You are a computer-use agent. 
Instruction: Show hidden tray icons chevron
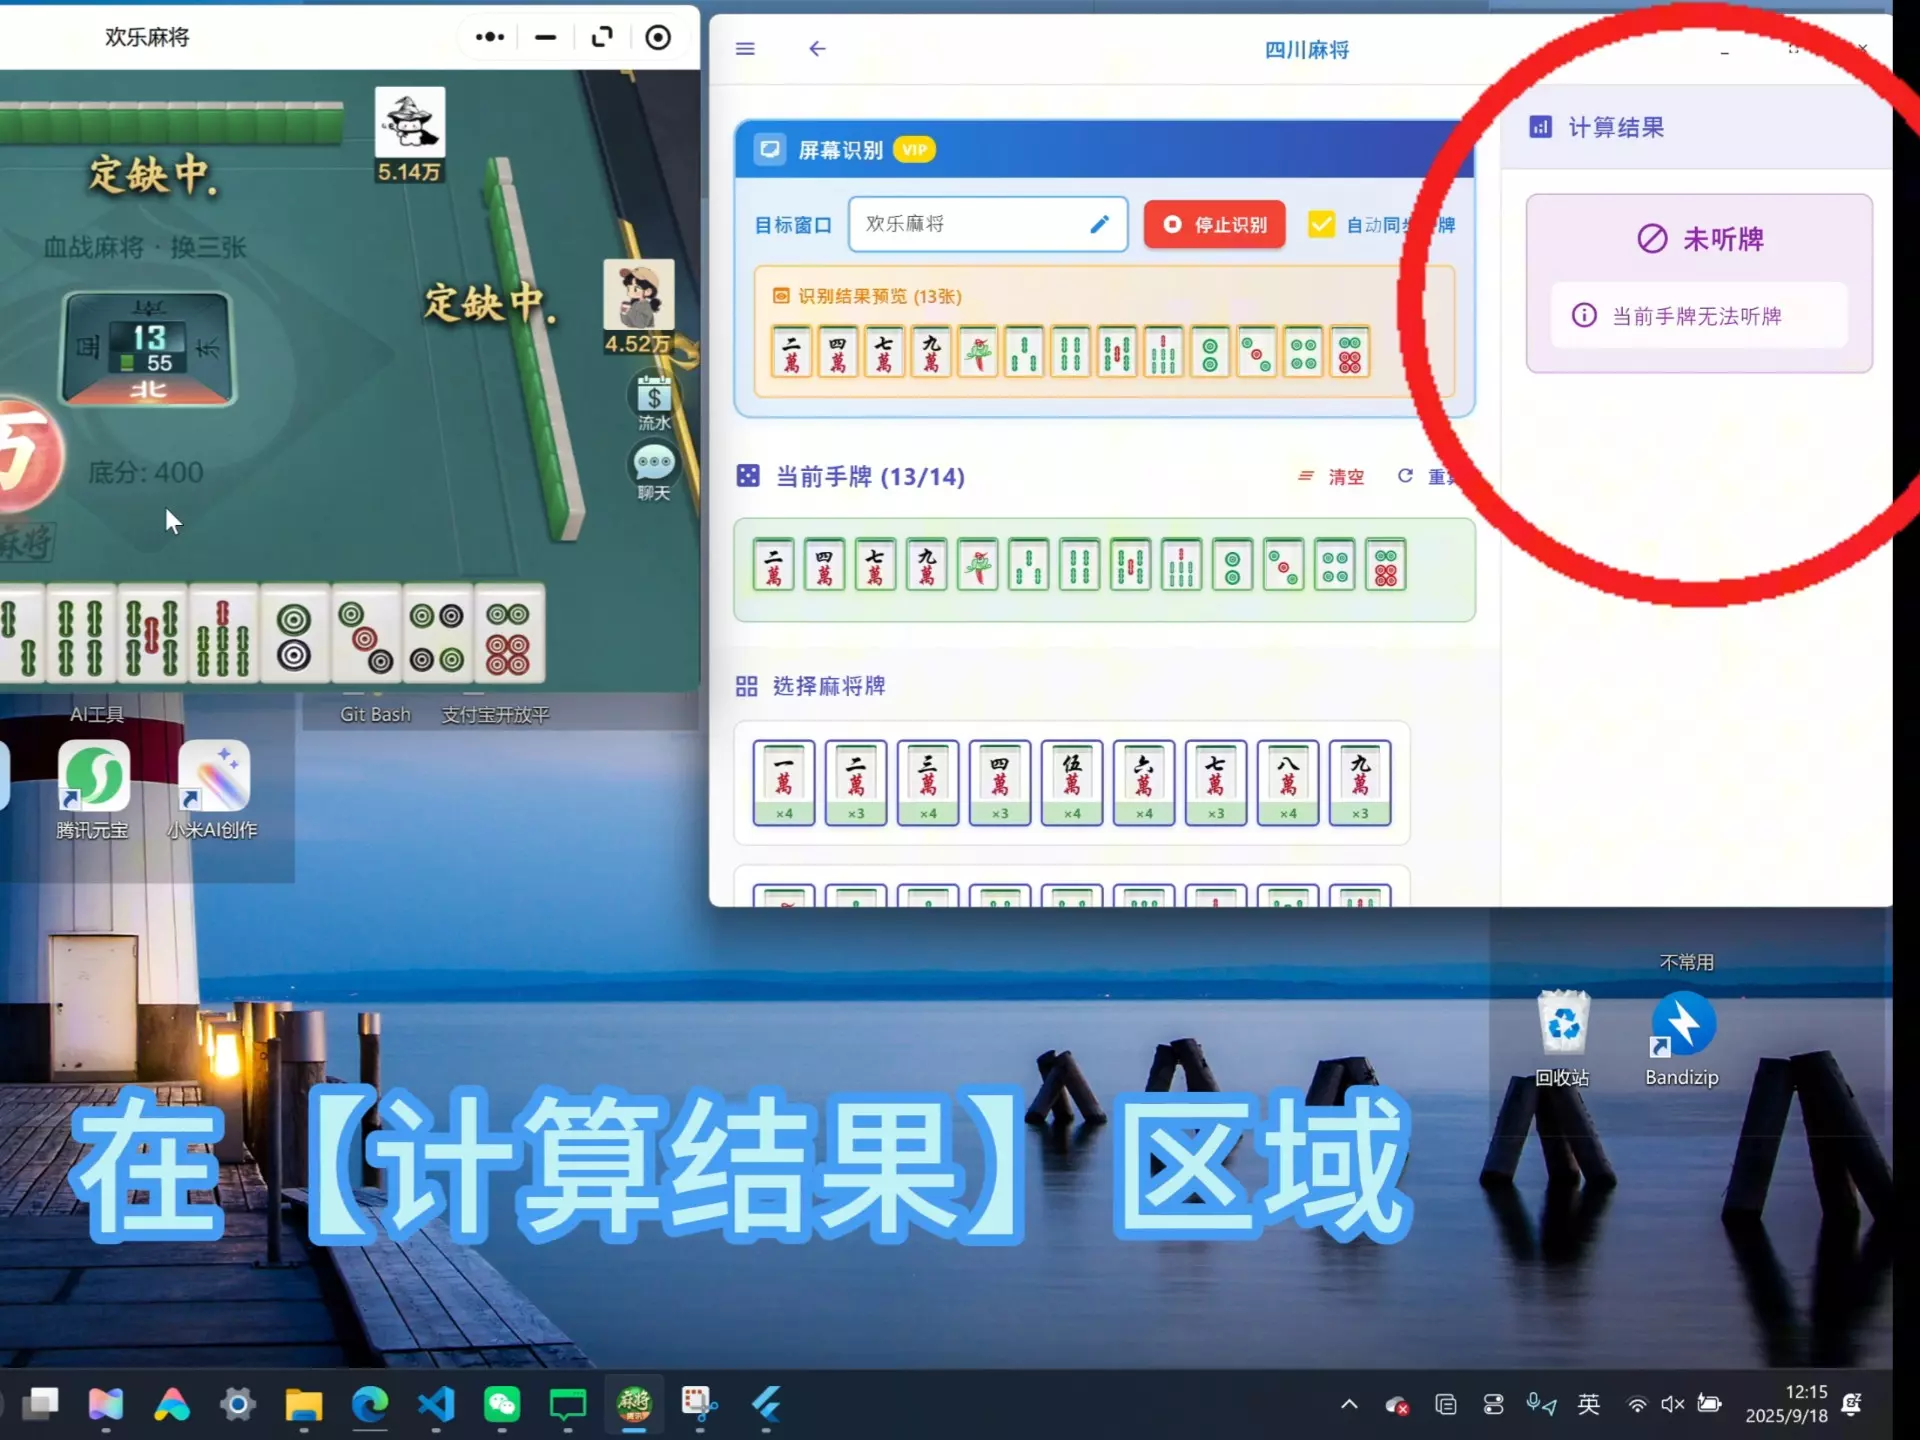[1349, 1404]
